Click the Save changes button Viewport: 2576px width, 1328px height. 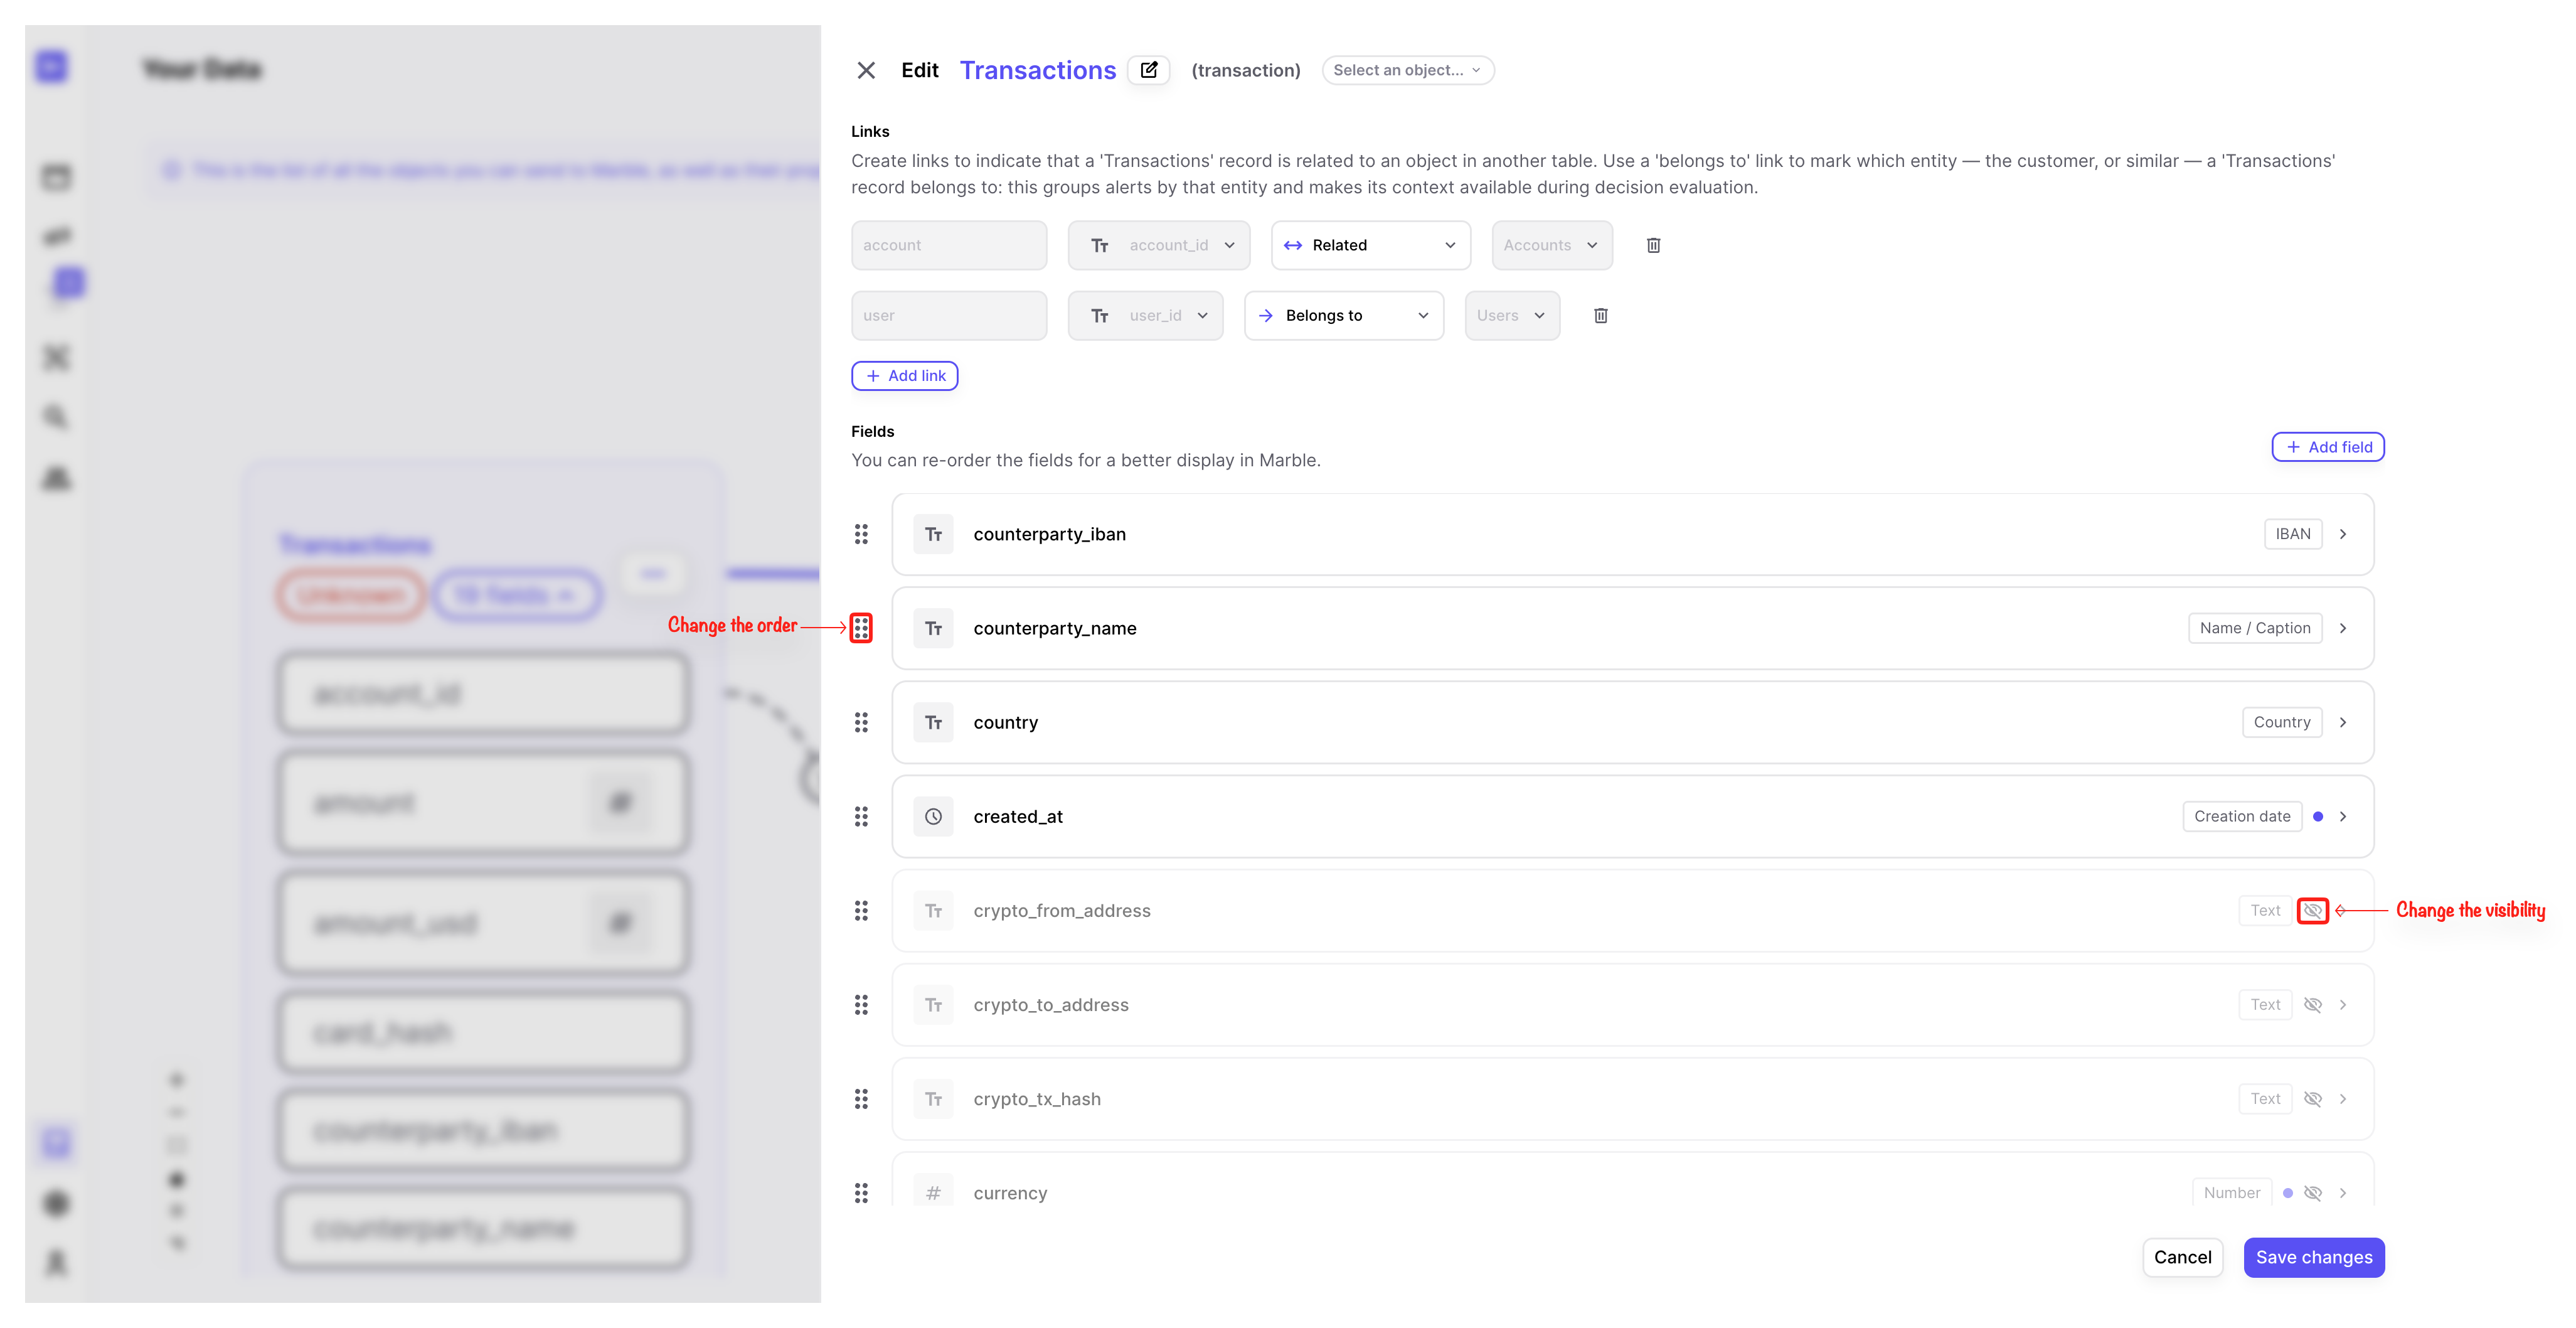pos(2314,1257)
